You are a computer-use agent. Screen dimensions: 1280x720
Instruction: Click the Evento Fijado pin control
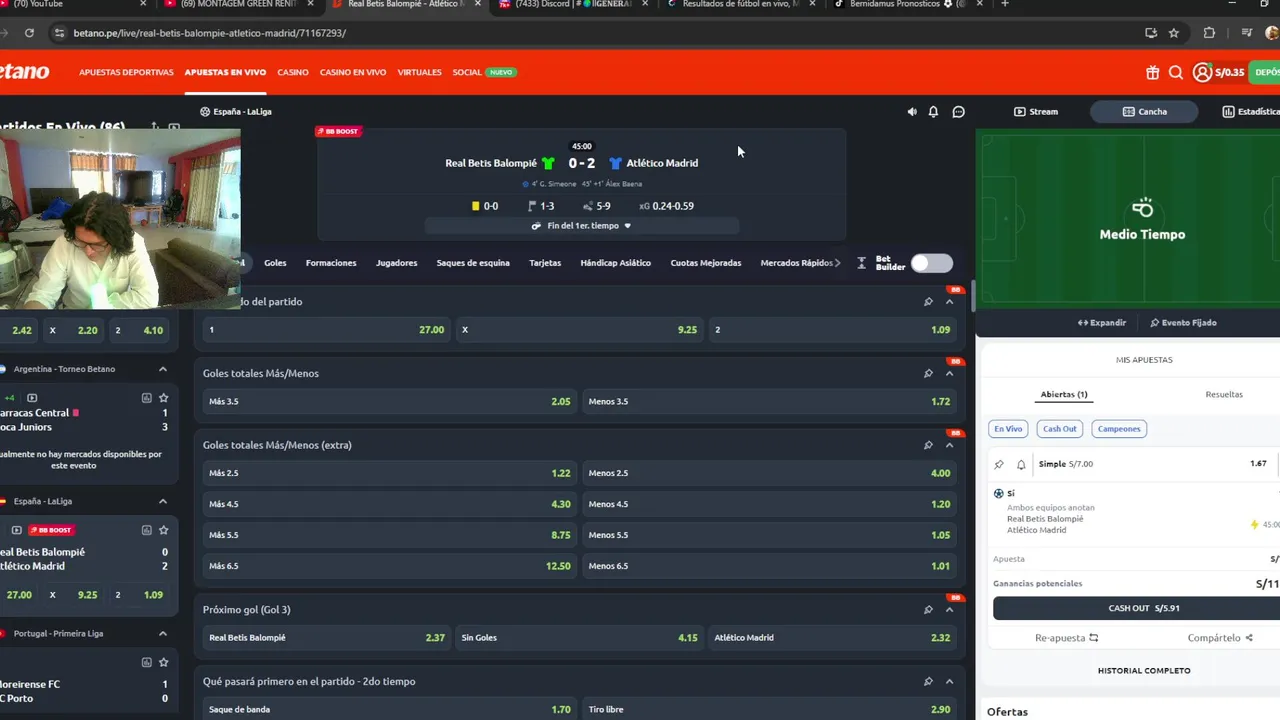pyautogui.click(x=1183, y=323)
